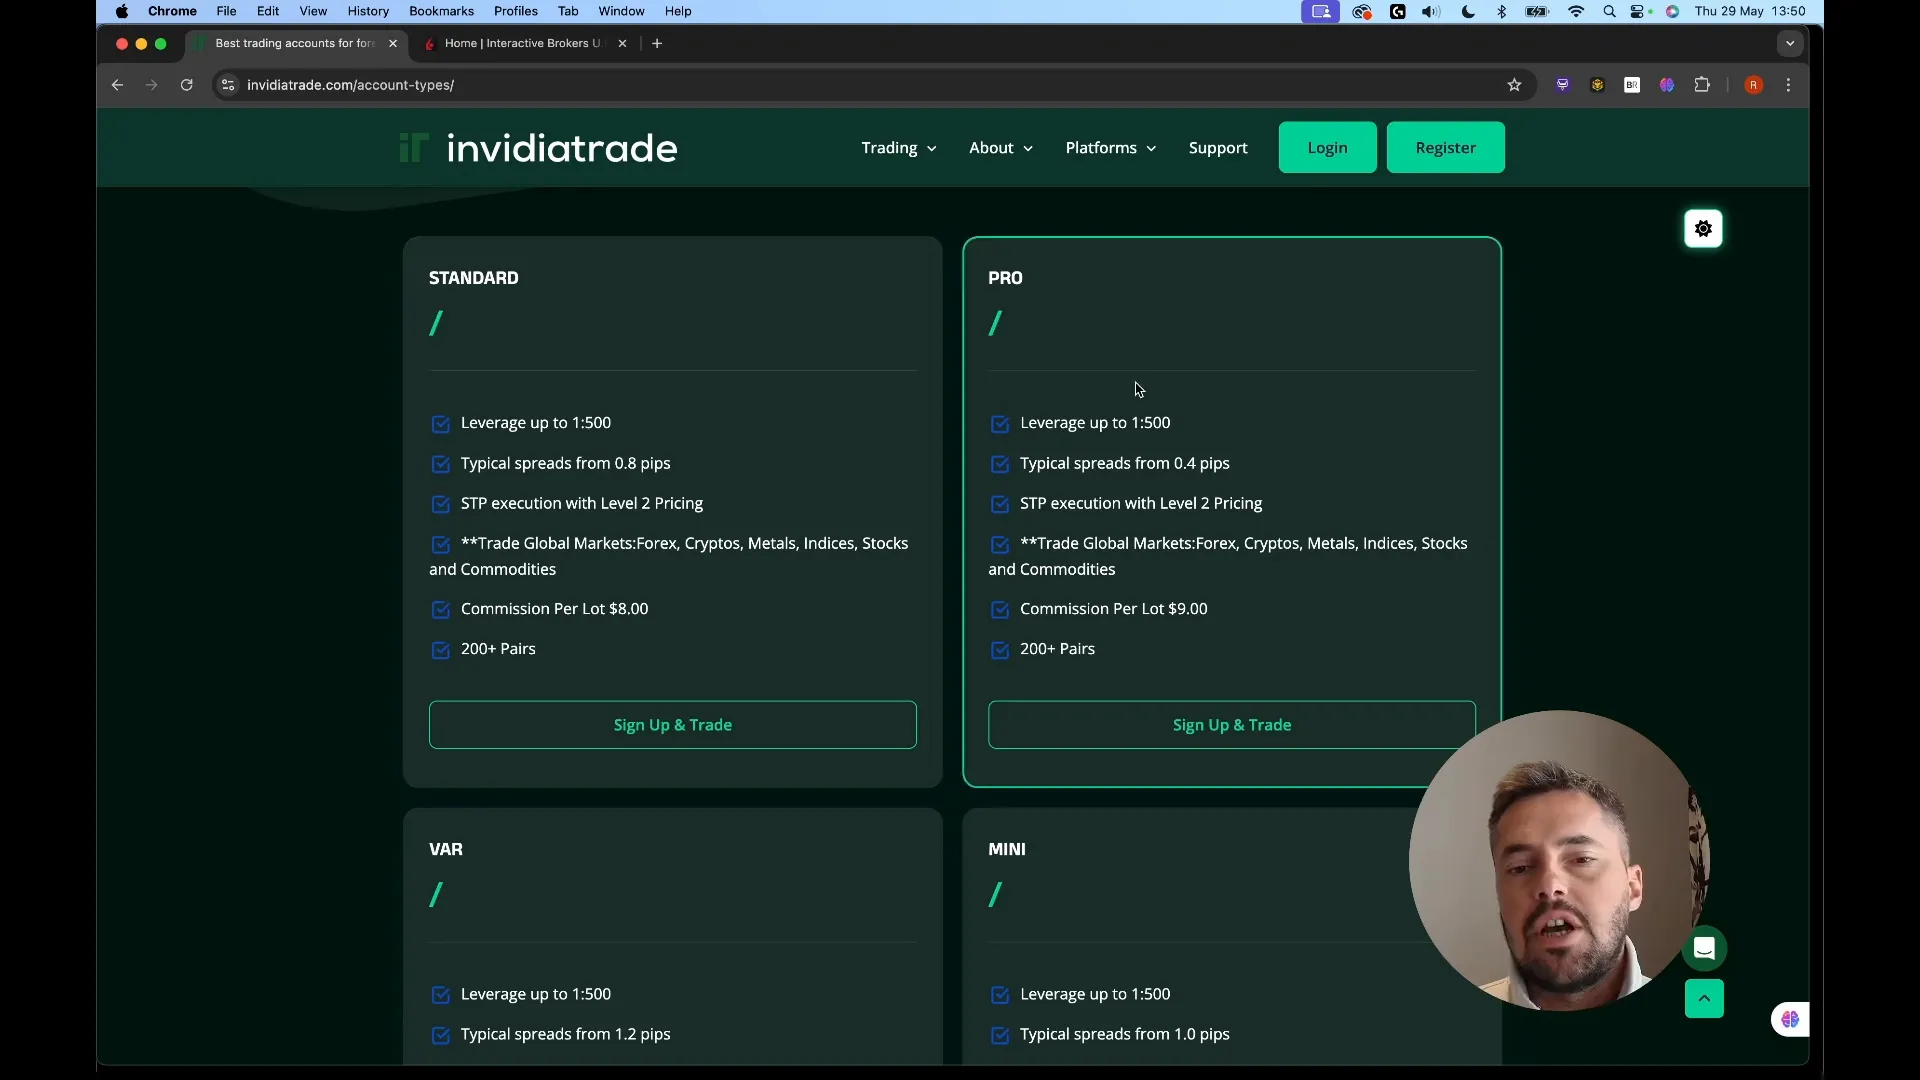
Task: Expand the Trading nav dropdown
Action: (898, 148)
